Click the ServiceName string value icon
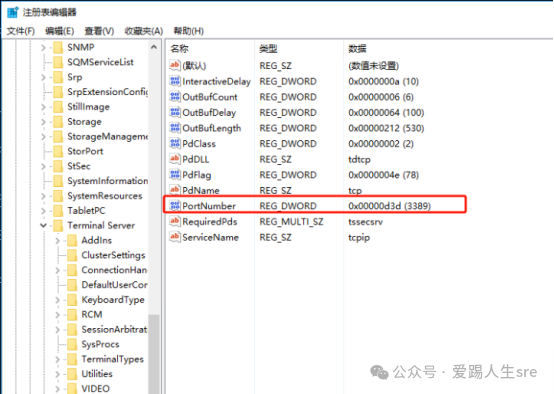Image resolution: width=554 pixels, height=394 pixels. pos(175,237)
